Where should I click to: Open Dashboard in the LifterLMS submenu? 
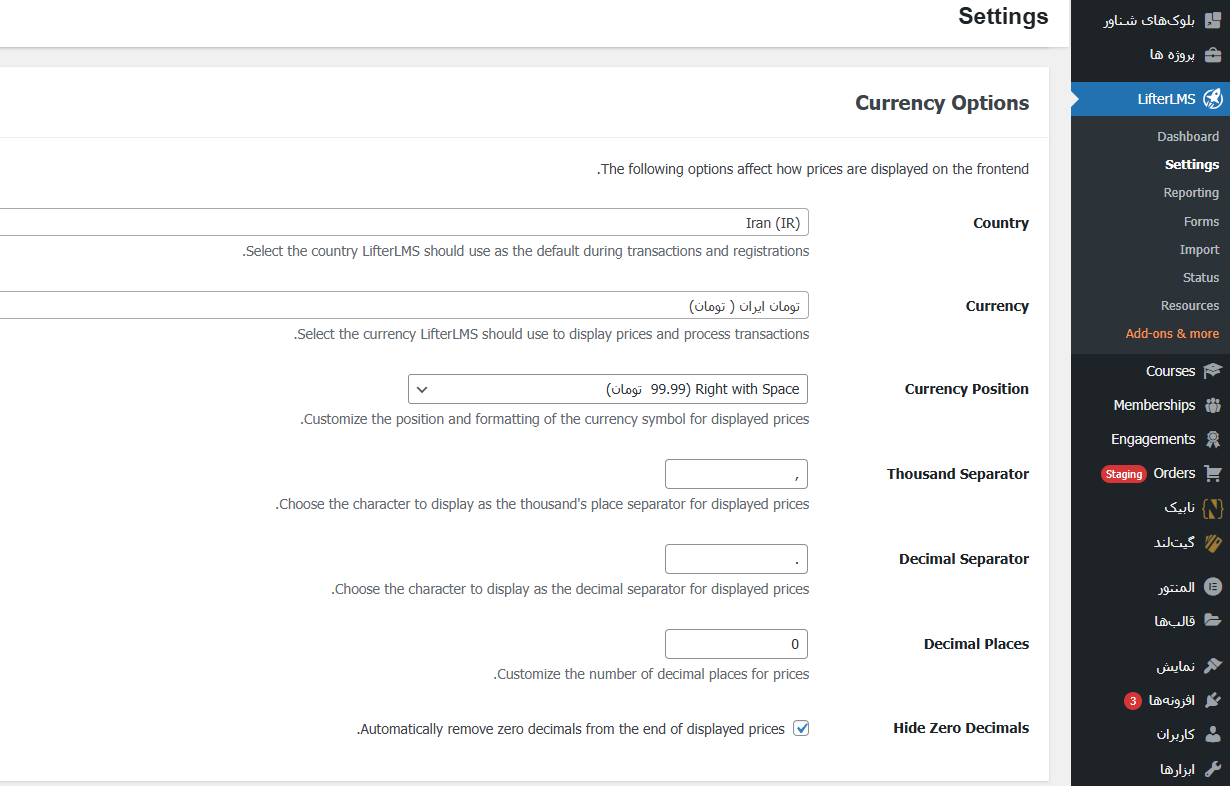click(x=1187, y=136)
